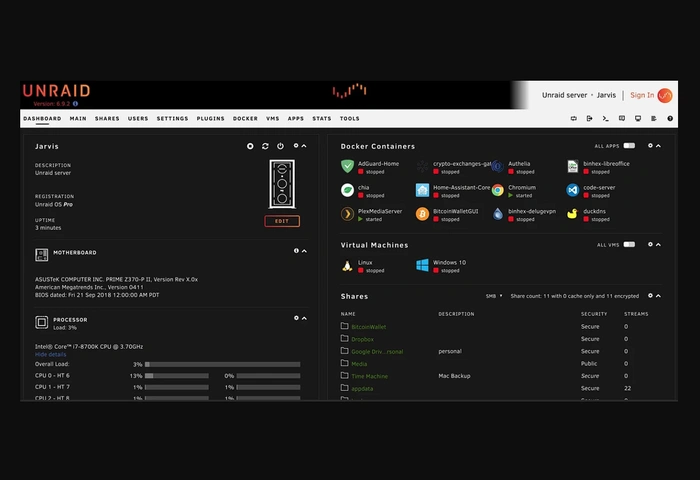
Task: Switch to the SETTINGS tab
Action: 172,119
